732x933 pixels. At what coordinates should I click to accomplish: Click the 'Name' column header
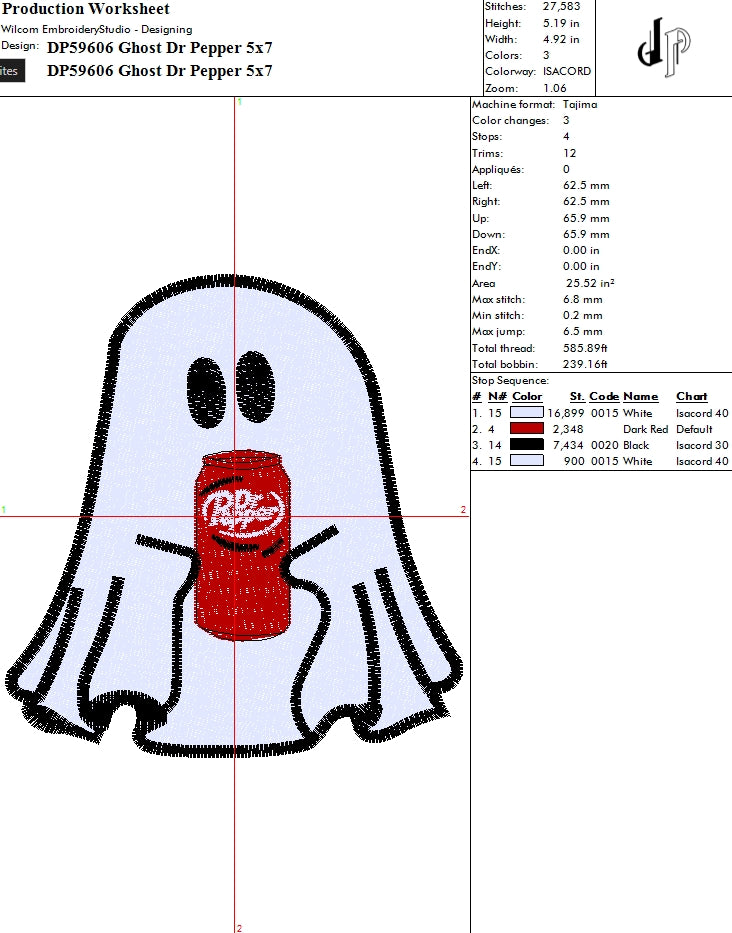(641, 396)
